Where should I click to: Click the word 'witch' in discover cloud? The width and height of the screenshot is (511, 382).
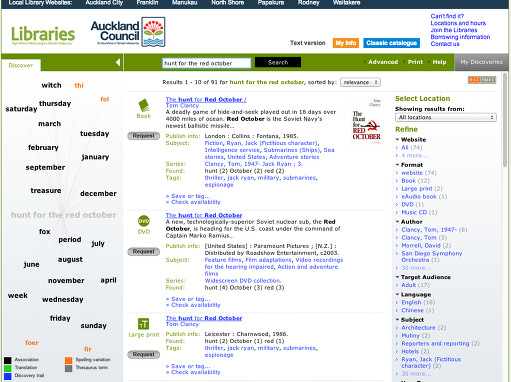[x=51, y=85]
